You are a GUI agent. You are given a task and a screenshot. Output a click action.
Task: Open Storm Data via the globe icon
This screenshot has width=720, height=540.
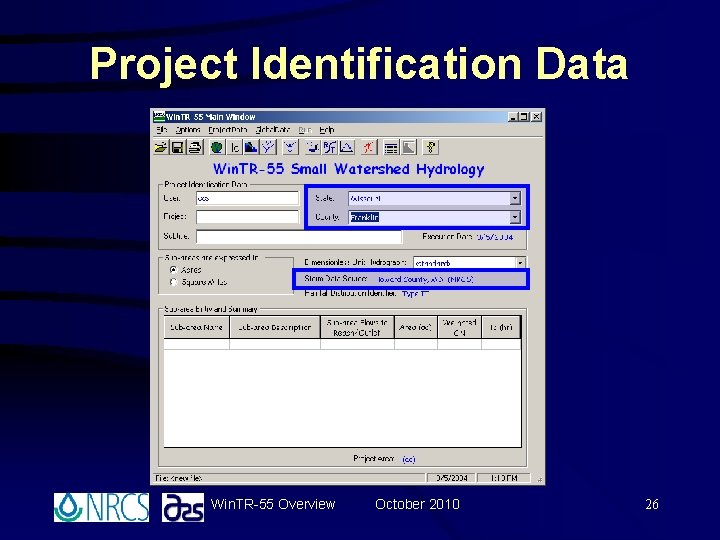pyautogui.click(x=217, y=147)
